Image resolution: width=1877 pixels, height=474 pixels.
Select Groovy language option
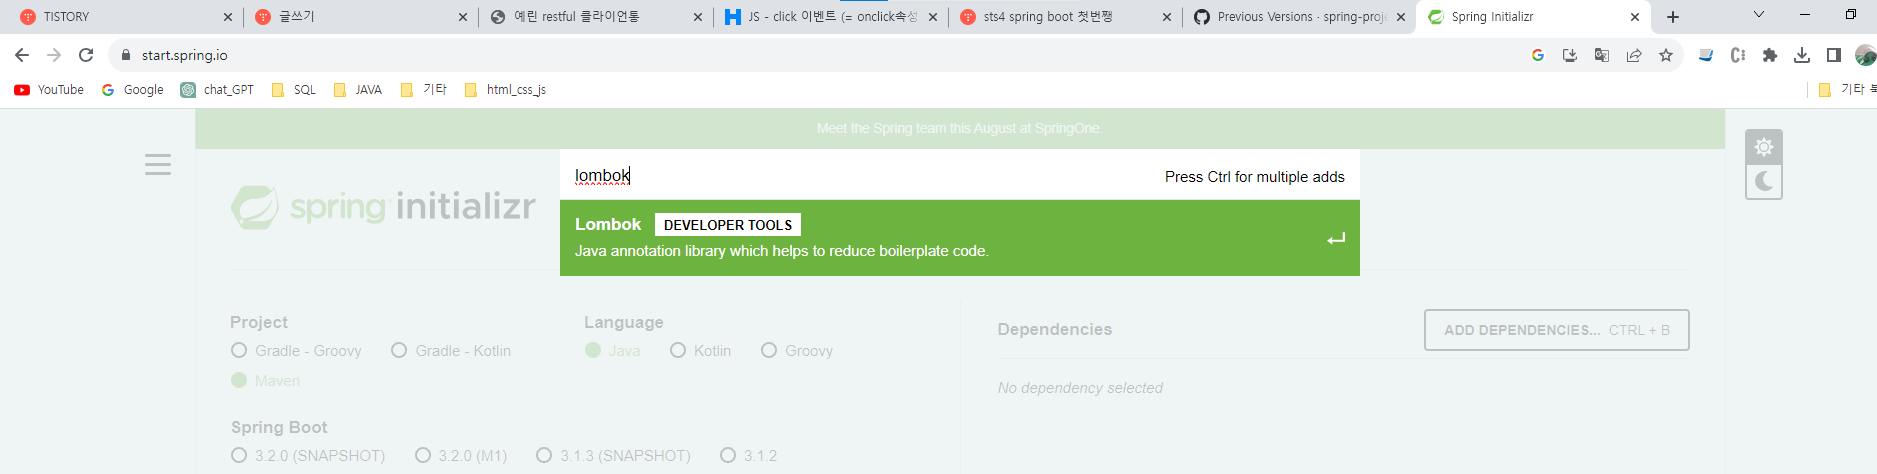[x=797, y=351]
